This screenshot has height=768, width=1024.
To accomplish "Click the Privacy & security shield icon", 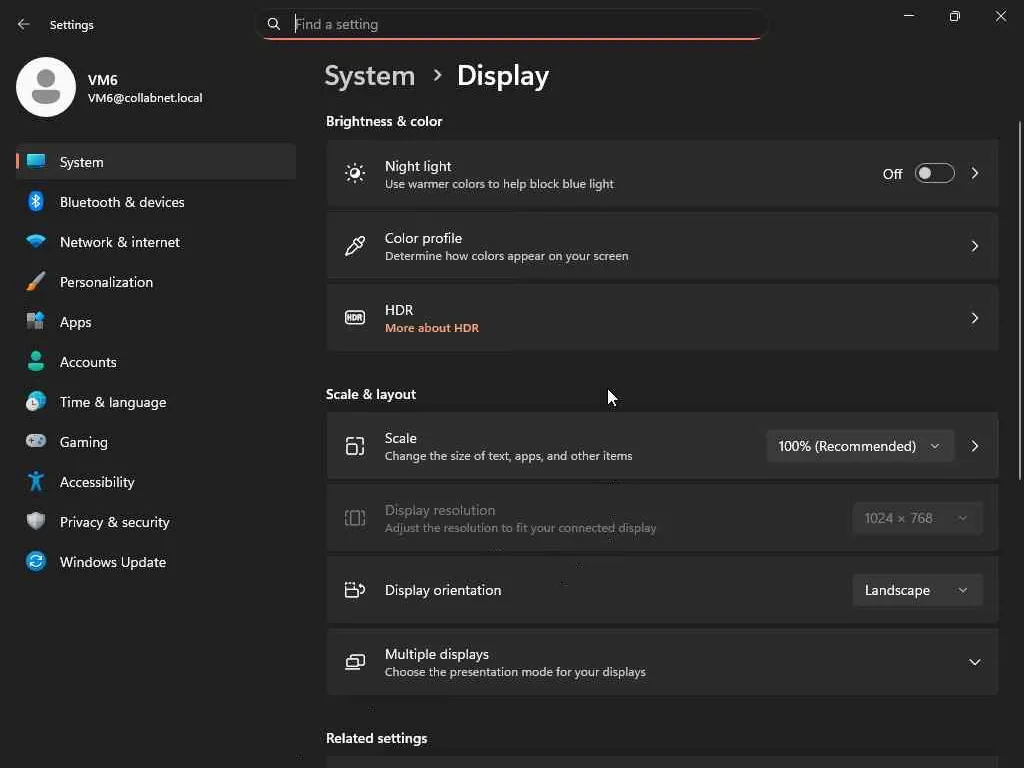I will point(36,522).
